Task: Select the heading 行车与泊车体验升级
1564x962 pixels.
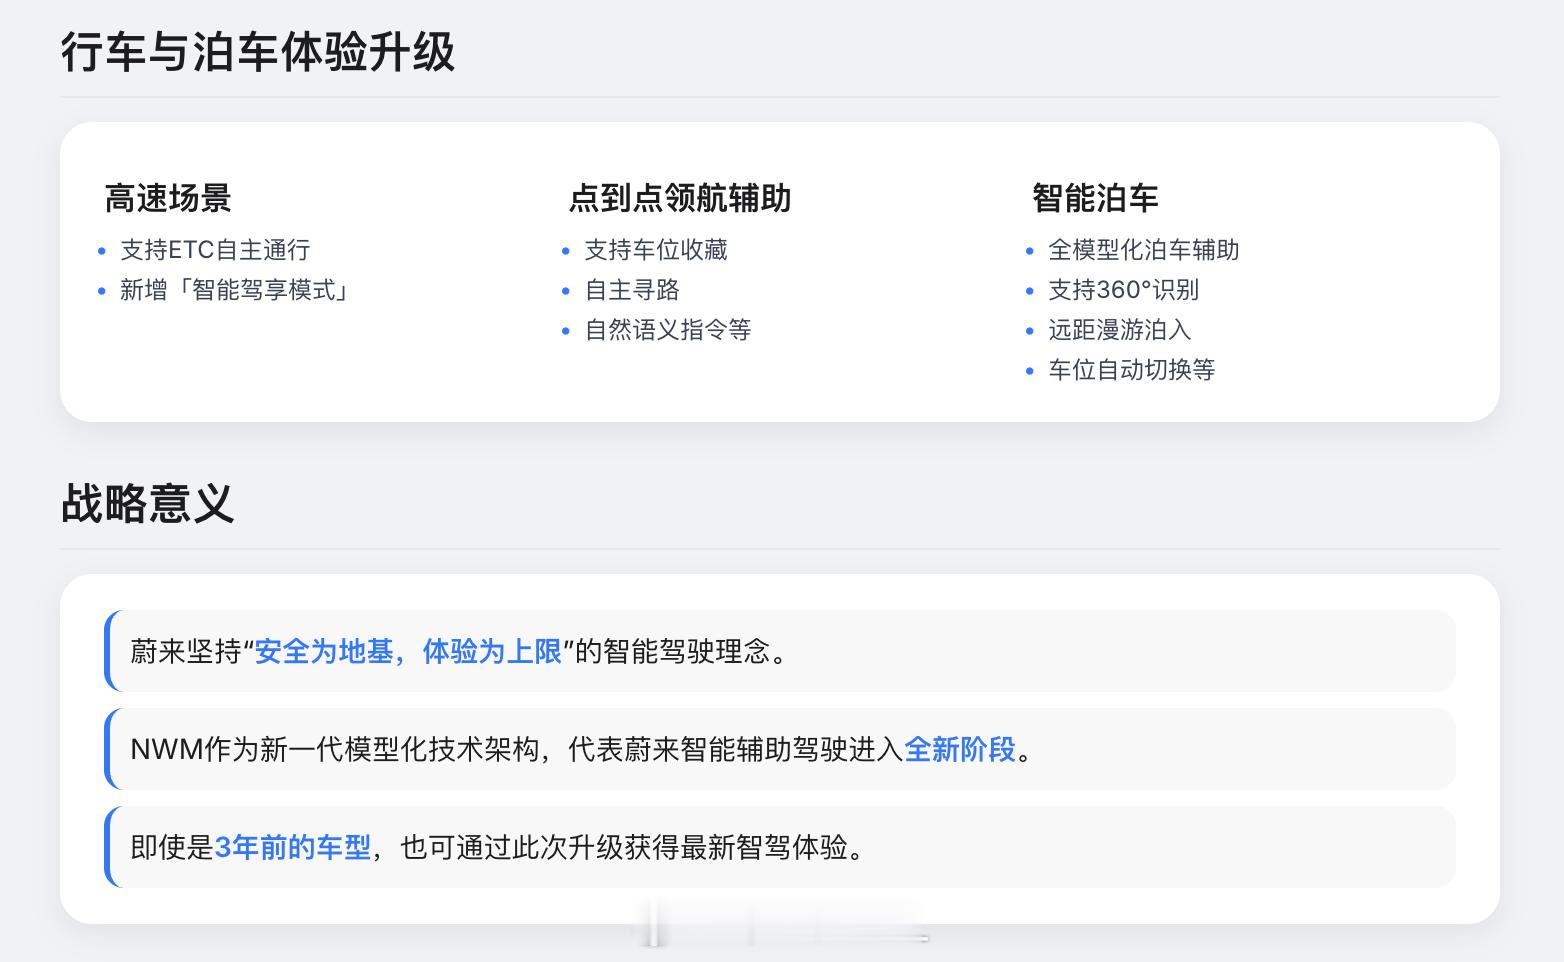Action: click(x=258, y=52)
